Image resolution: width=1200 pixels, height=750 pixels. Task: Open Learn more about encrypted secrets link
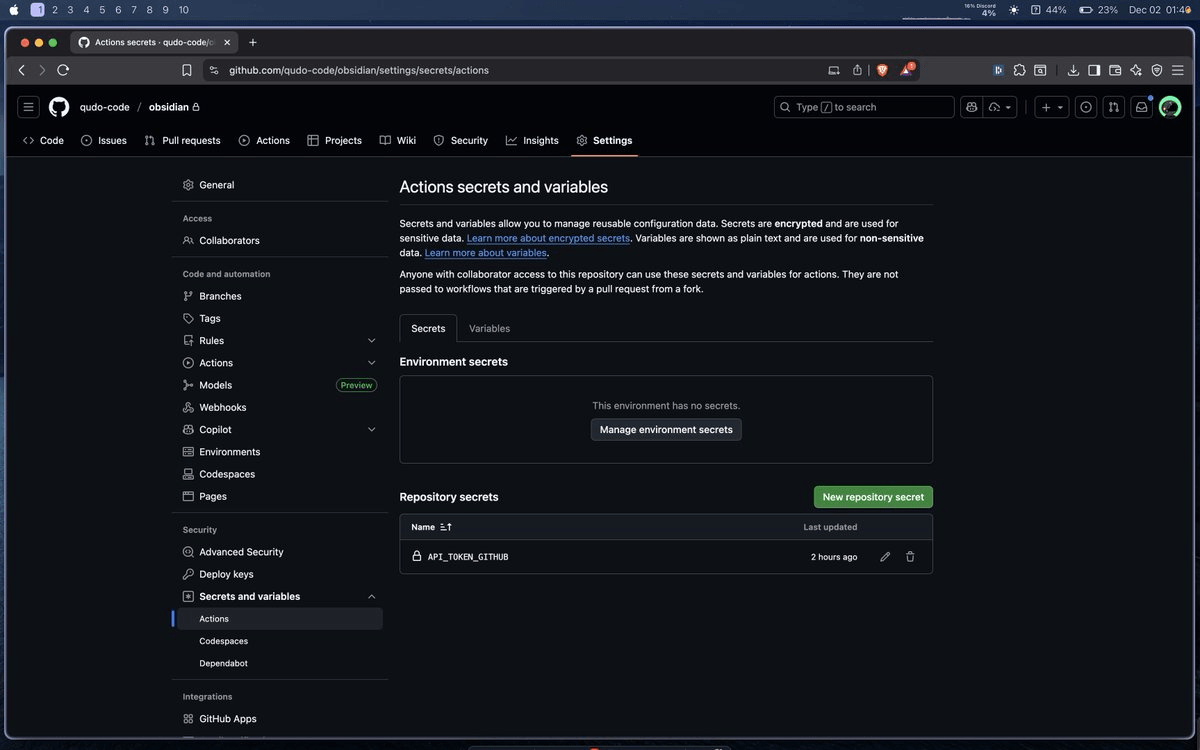(x=548, y=239)
